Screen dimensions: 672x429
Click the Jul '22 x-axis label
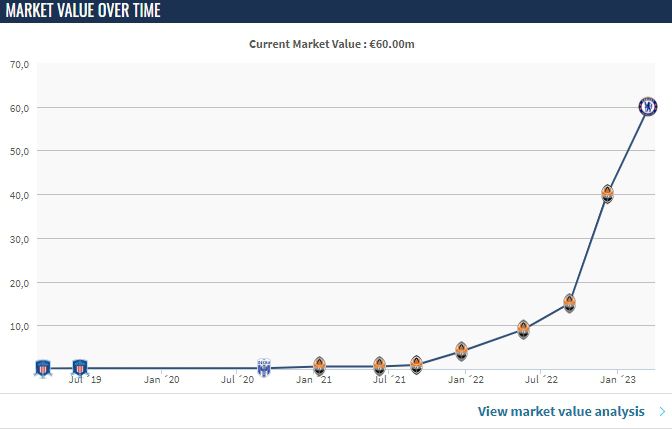(x=541, y=380)
